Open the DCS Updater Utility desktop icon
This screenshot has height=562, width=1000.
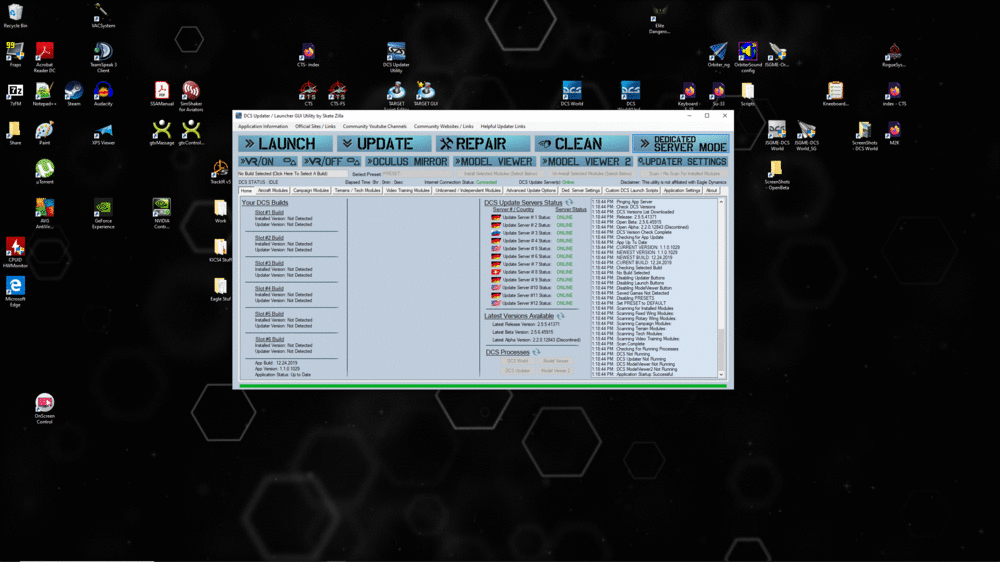pyautogui.click(x=396, y=57)
